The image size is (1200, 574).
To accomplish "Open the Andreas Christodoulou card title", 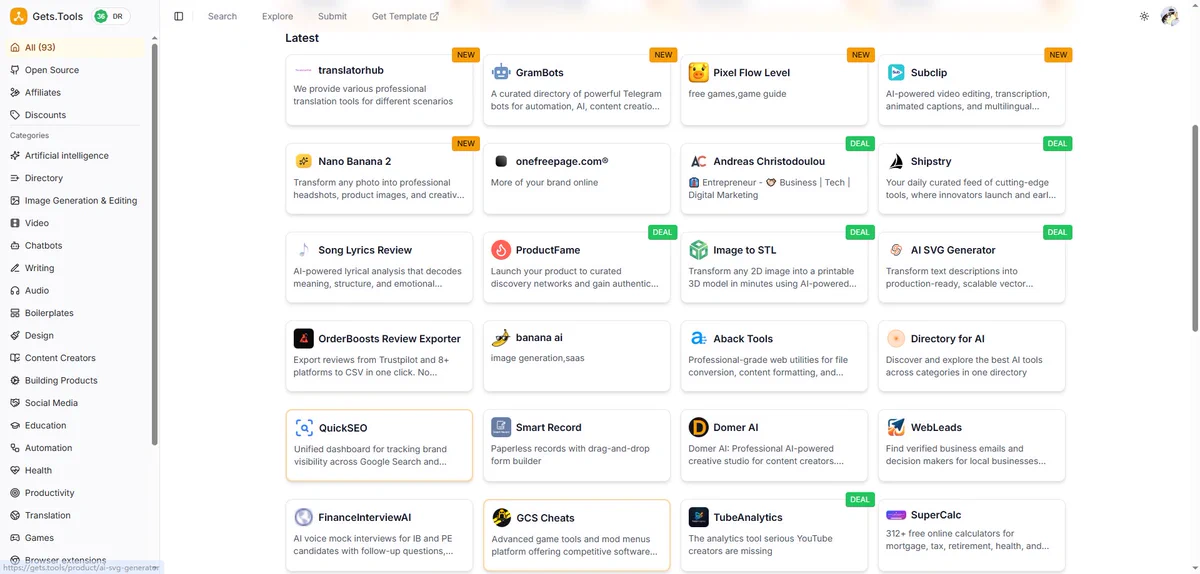I will (769, 161).
